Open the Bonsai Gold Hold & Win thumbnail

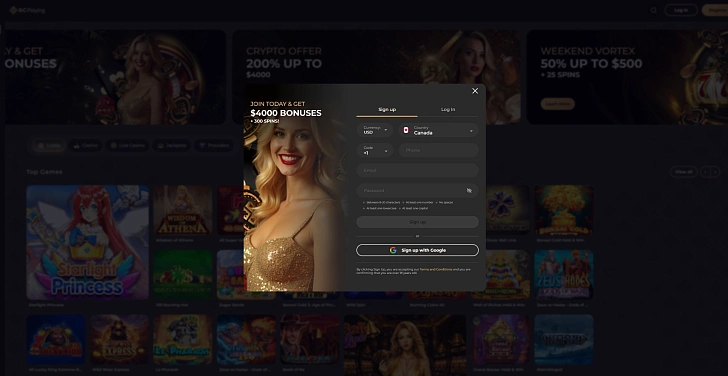point(564,210)
